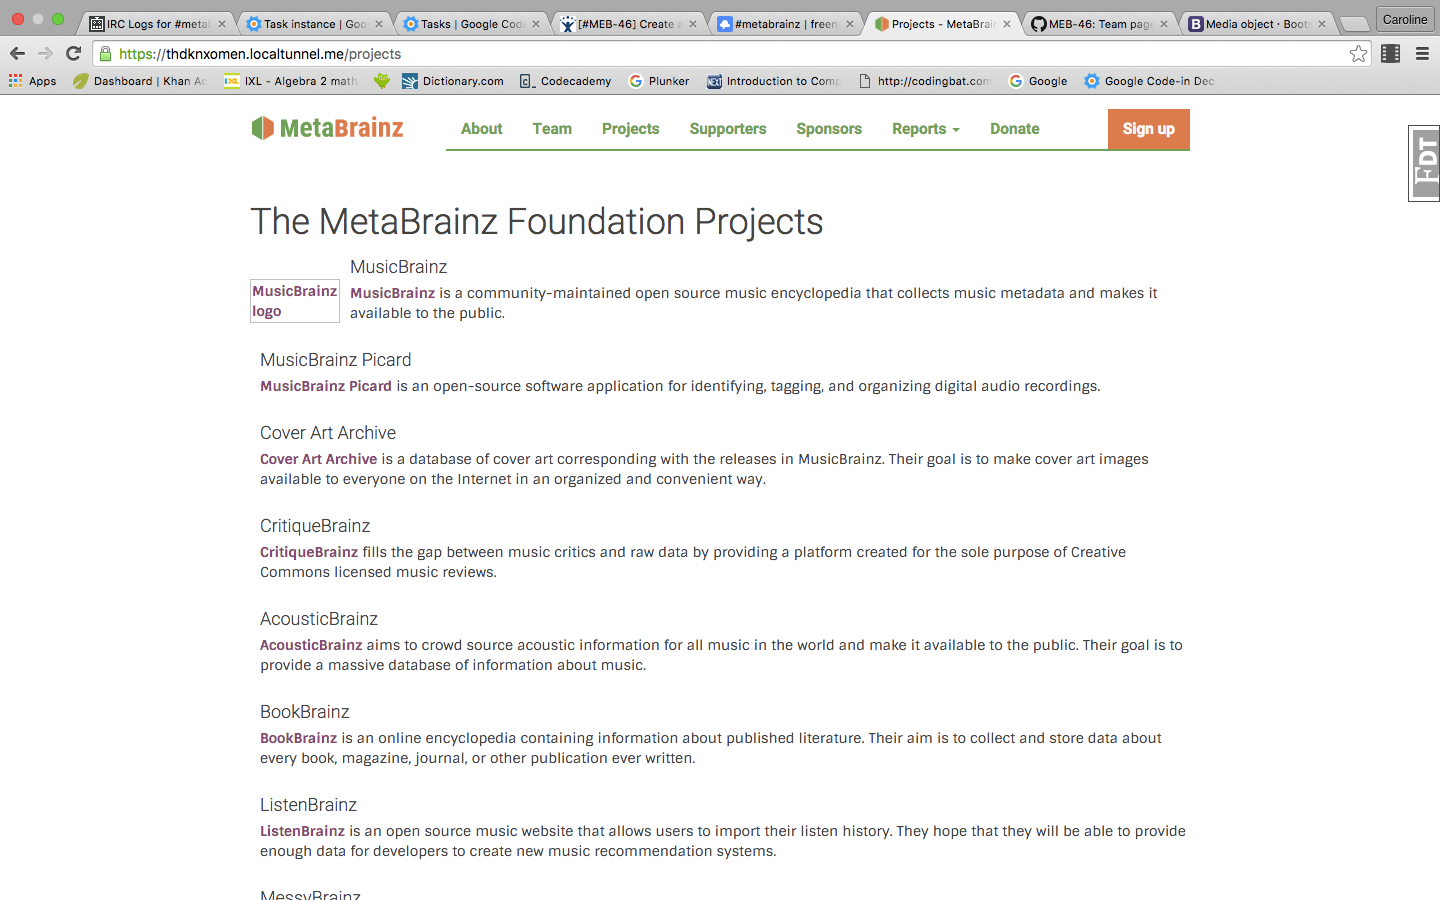This screenshot has height=900, width=1440.
Task: Open the Apps bookmarks shortcut
Action: pyautogui.click(x=32, y=81)
